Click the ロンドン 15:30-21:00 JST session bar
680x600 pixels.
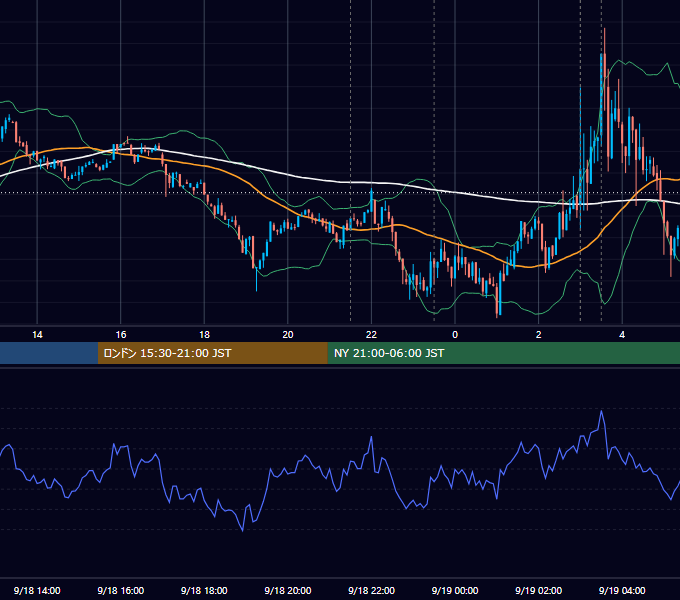click(212, 353)
